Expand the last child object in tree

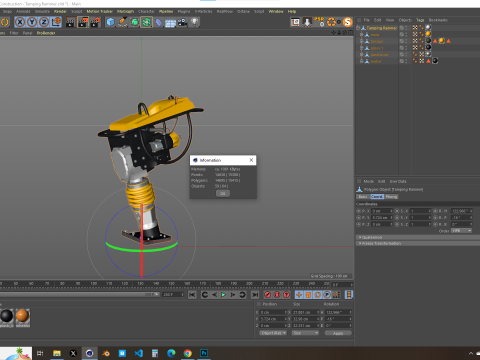coord(362,61)
